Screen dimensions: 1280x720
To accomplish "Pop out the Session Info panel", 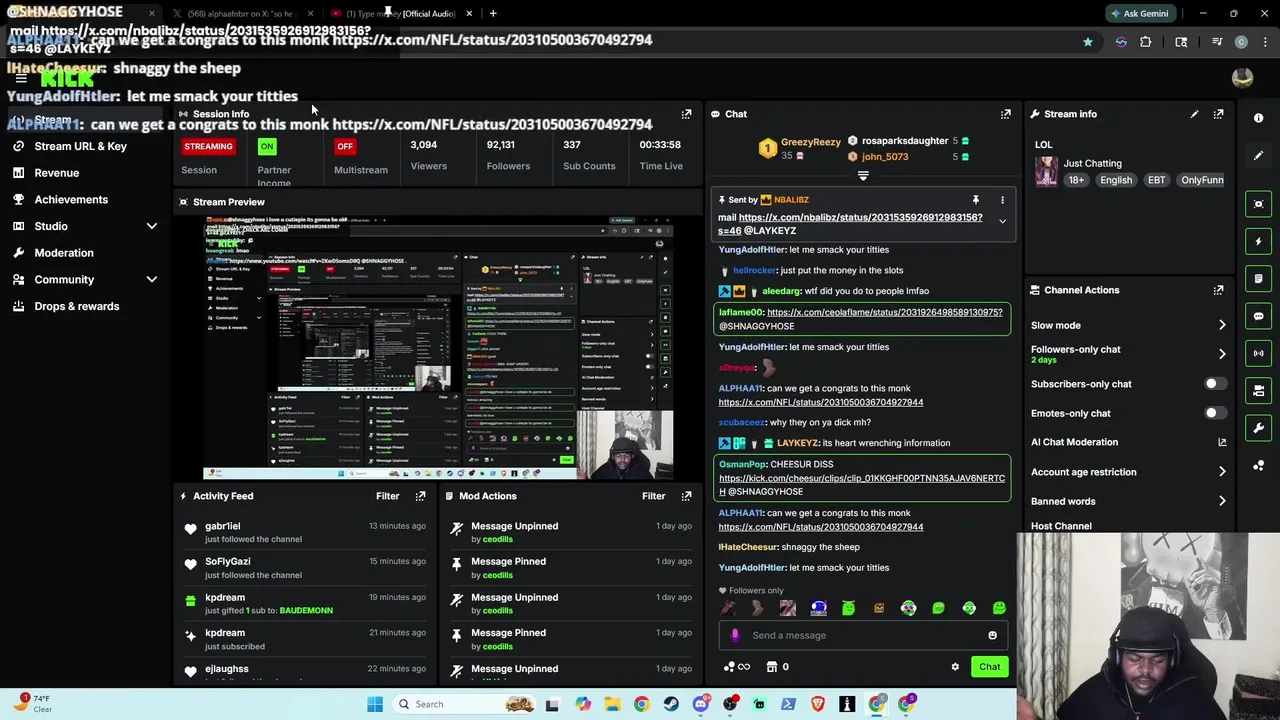I will click(x=686, y=114).
